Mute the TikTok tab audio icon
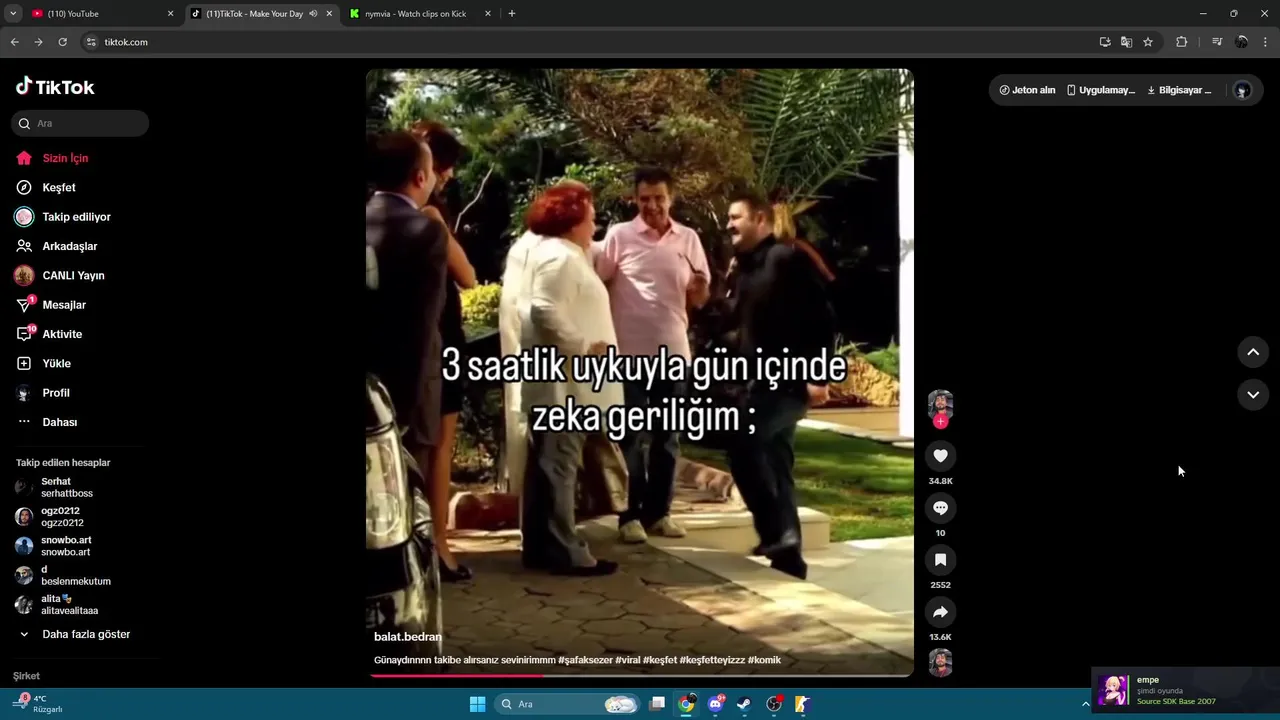Screen dimensions: 1280x720 click(313, 14)
